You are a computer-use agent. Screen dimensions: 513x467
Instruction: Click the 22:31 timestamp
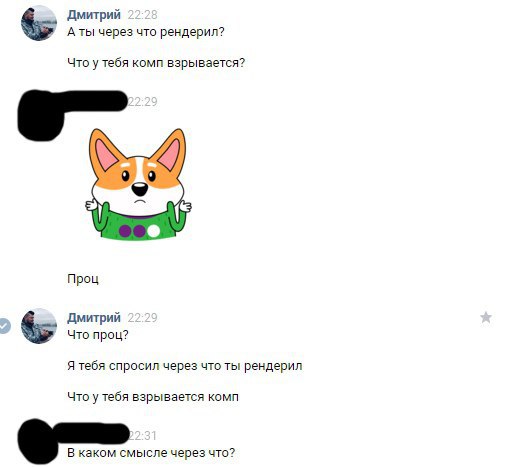tap(143, 435)
